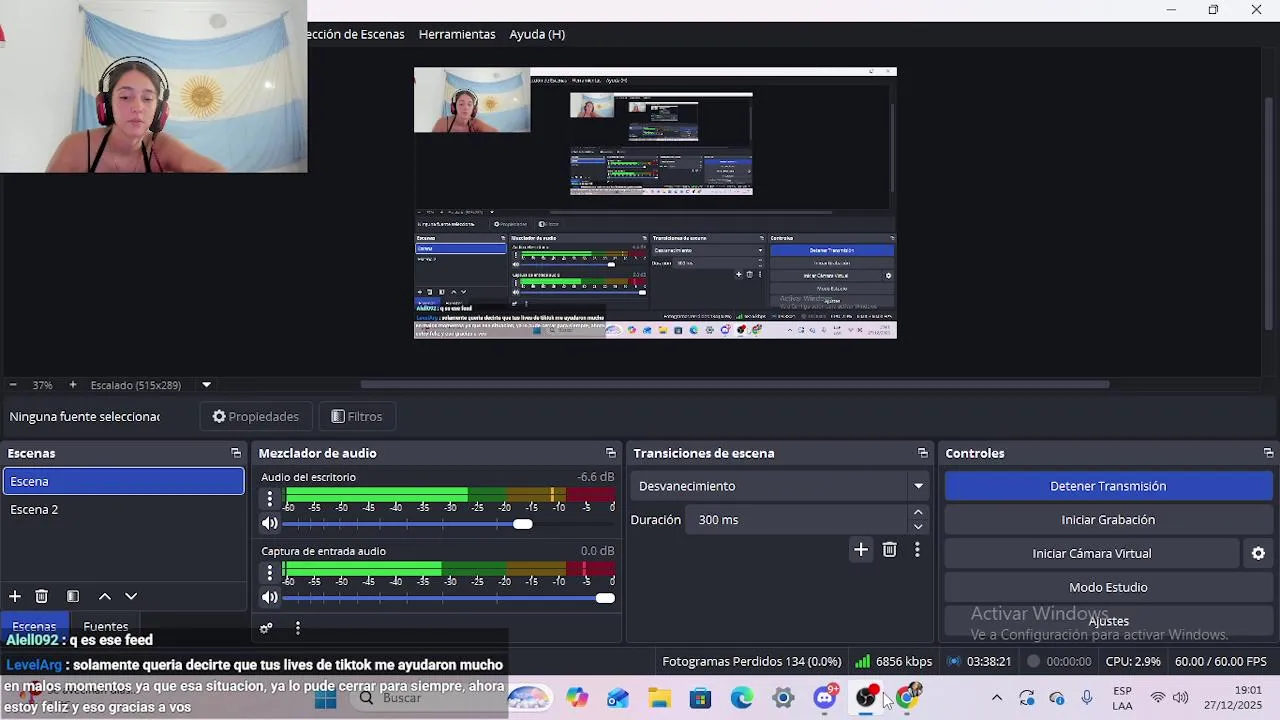
Task: Click the ESP LAA language indicator
Action: pyautogui.click(x=1122, y=698)
